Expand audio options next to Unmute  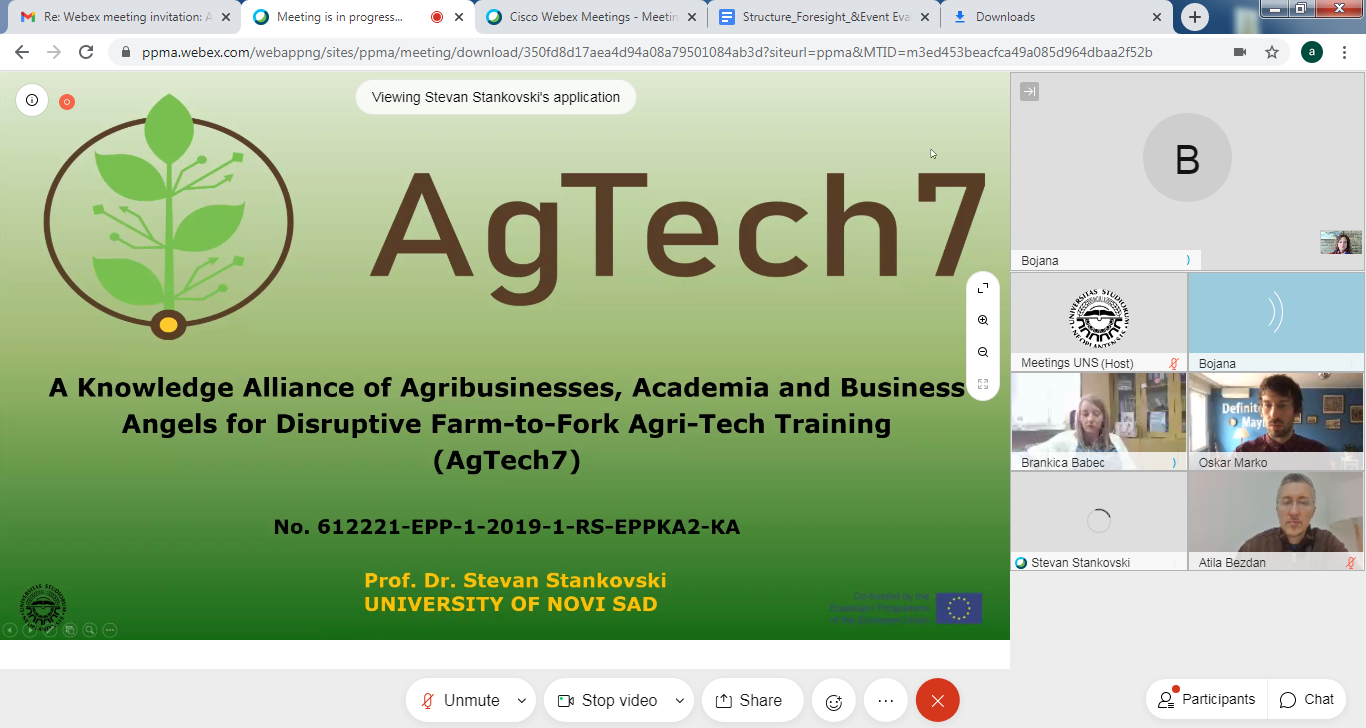click(x=521, y=701)
